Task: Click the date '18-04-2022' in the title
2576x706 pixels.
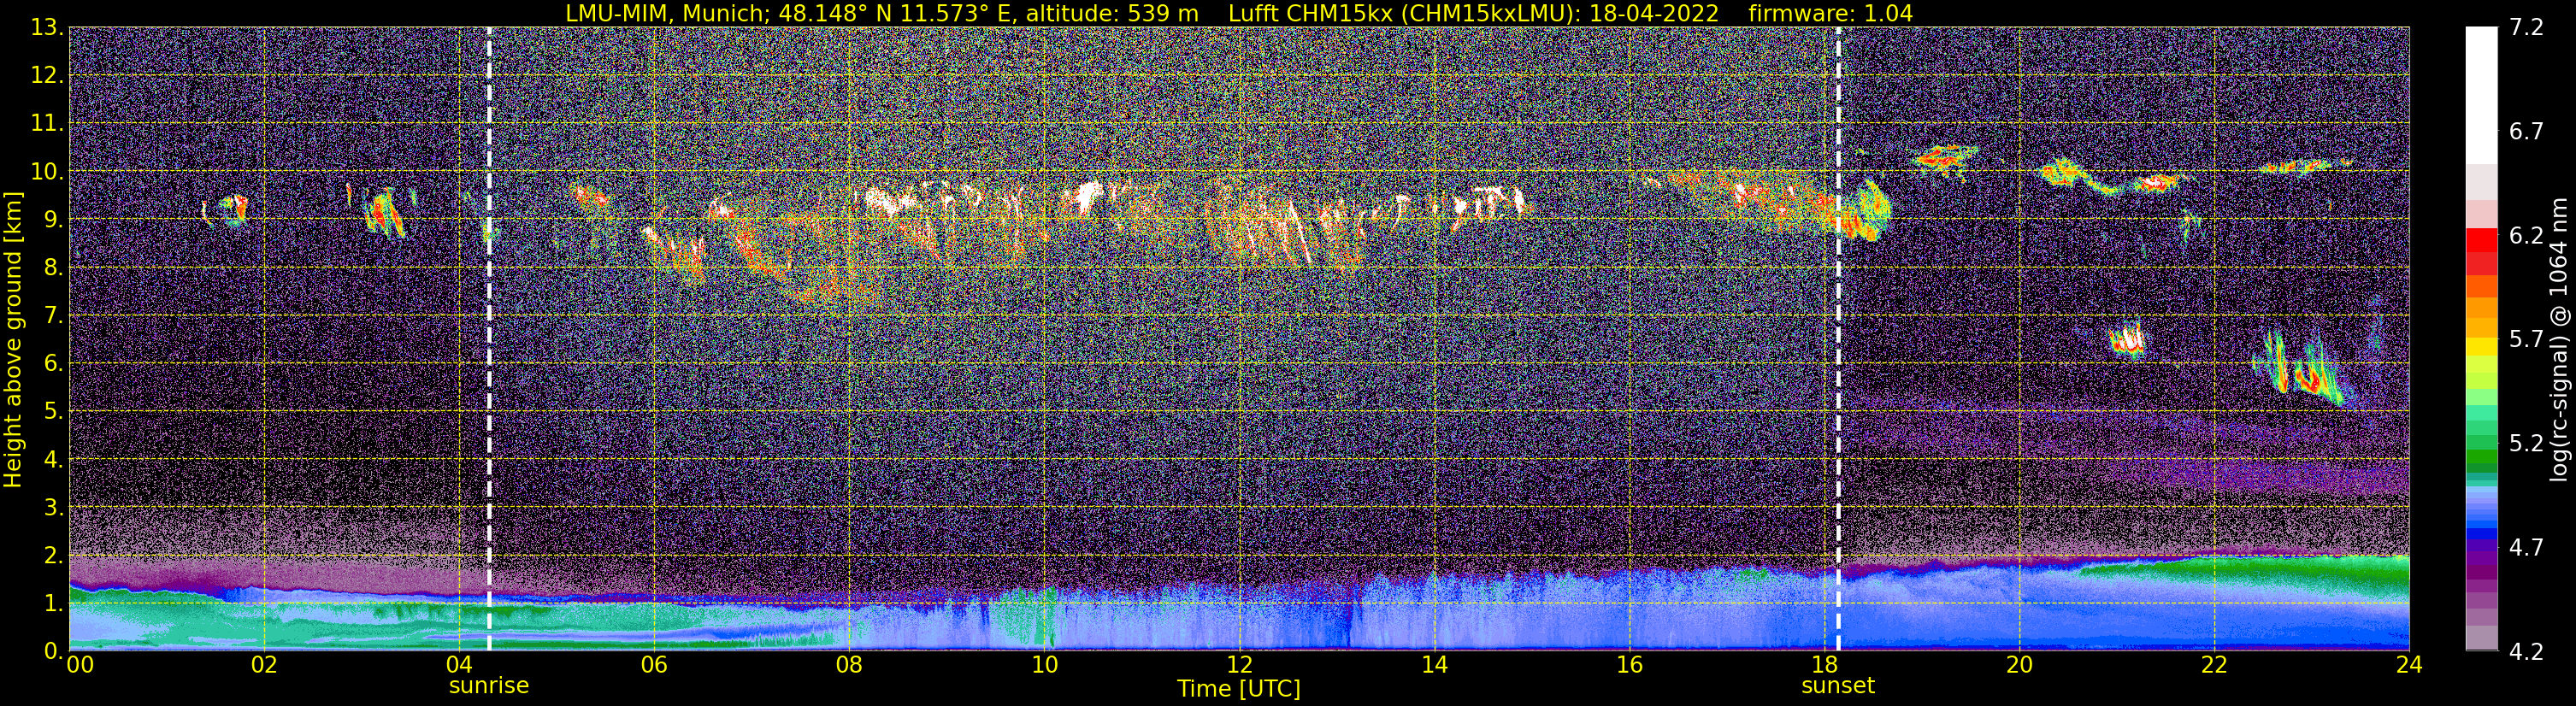Action: [x=1654, y=13]
